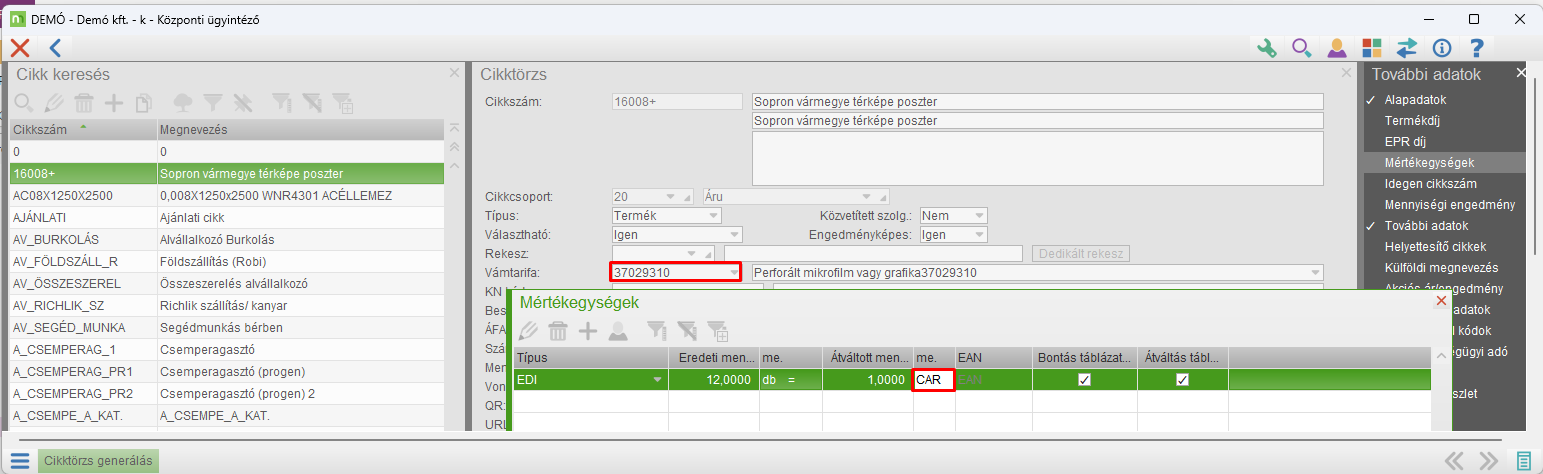Click plus add icon in Cikk keresés toolbar

114,102
